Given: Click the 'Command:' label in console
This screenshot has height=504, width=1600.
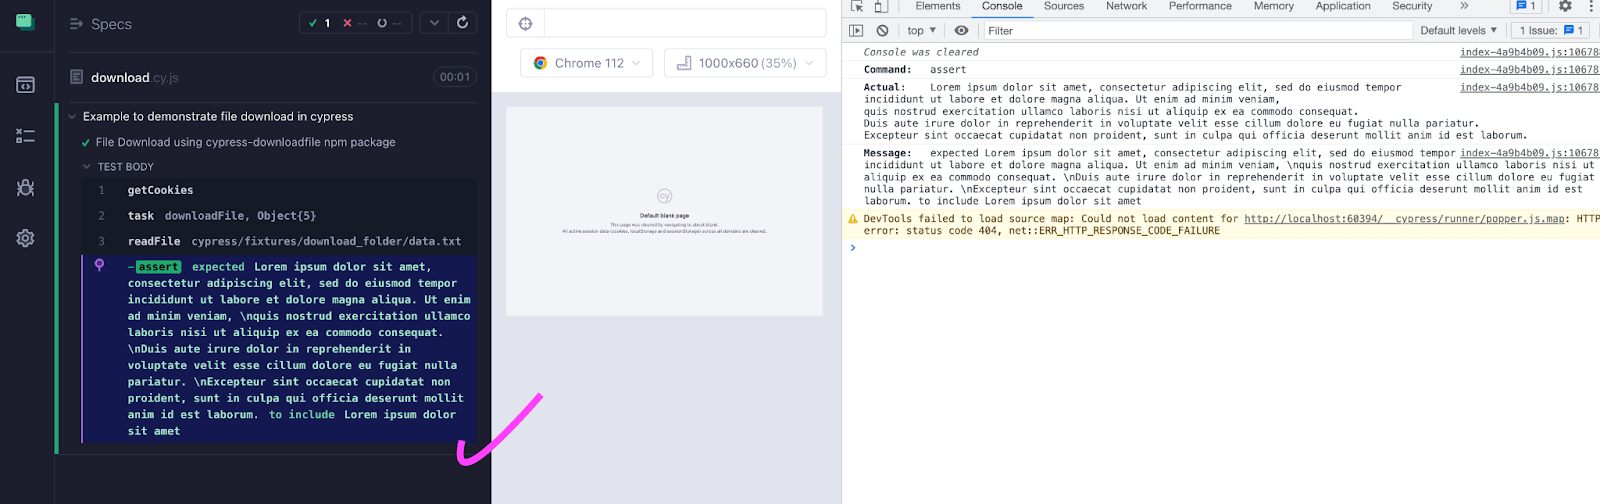Looking at the screenshot, I should coord(888,70).
